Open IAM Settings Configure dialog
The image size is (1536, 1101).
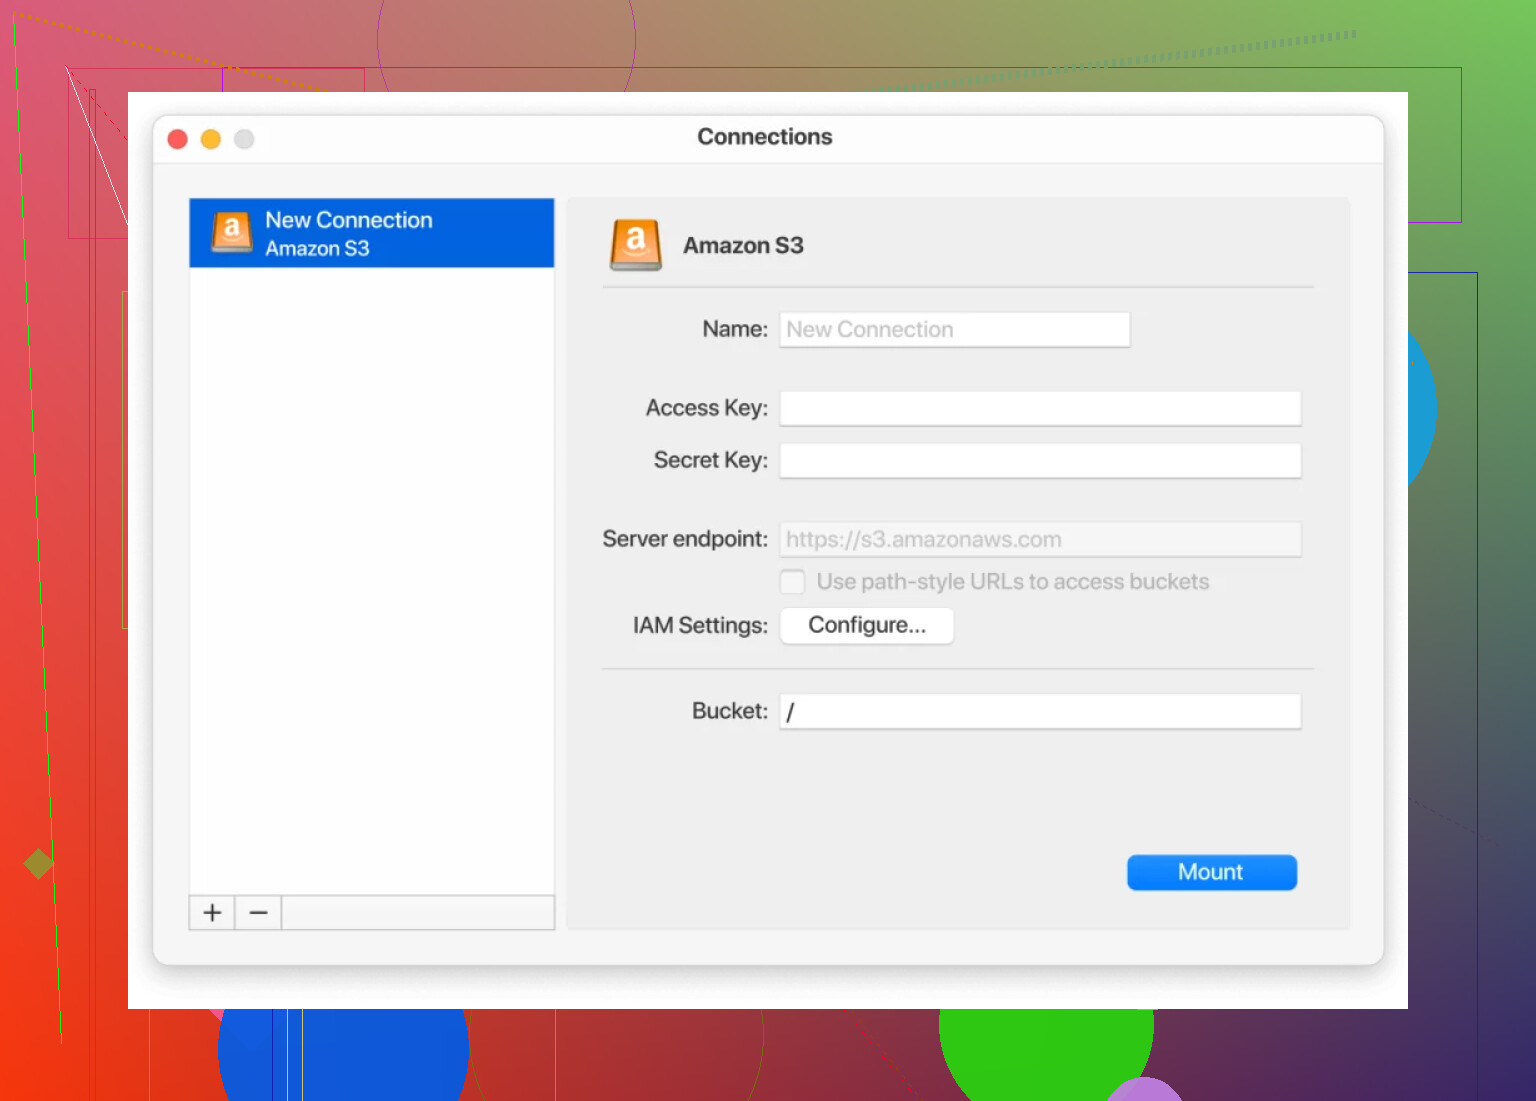tap(866, 626)
